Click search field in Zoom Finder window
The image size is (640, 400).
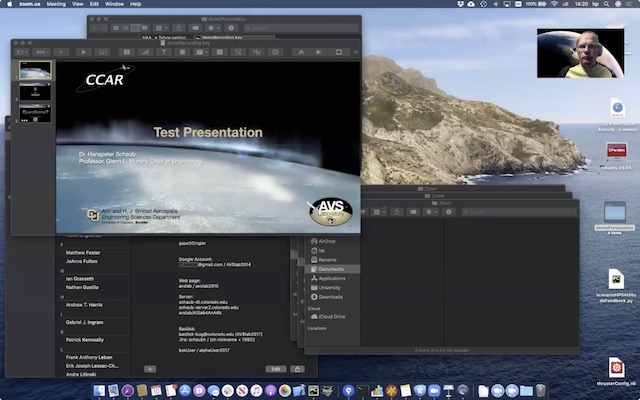click(x=519, y=212)
